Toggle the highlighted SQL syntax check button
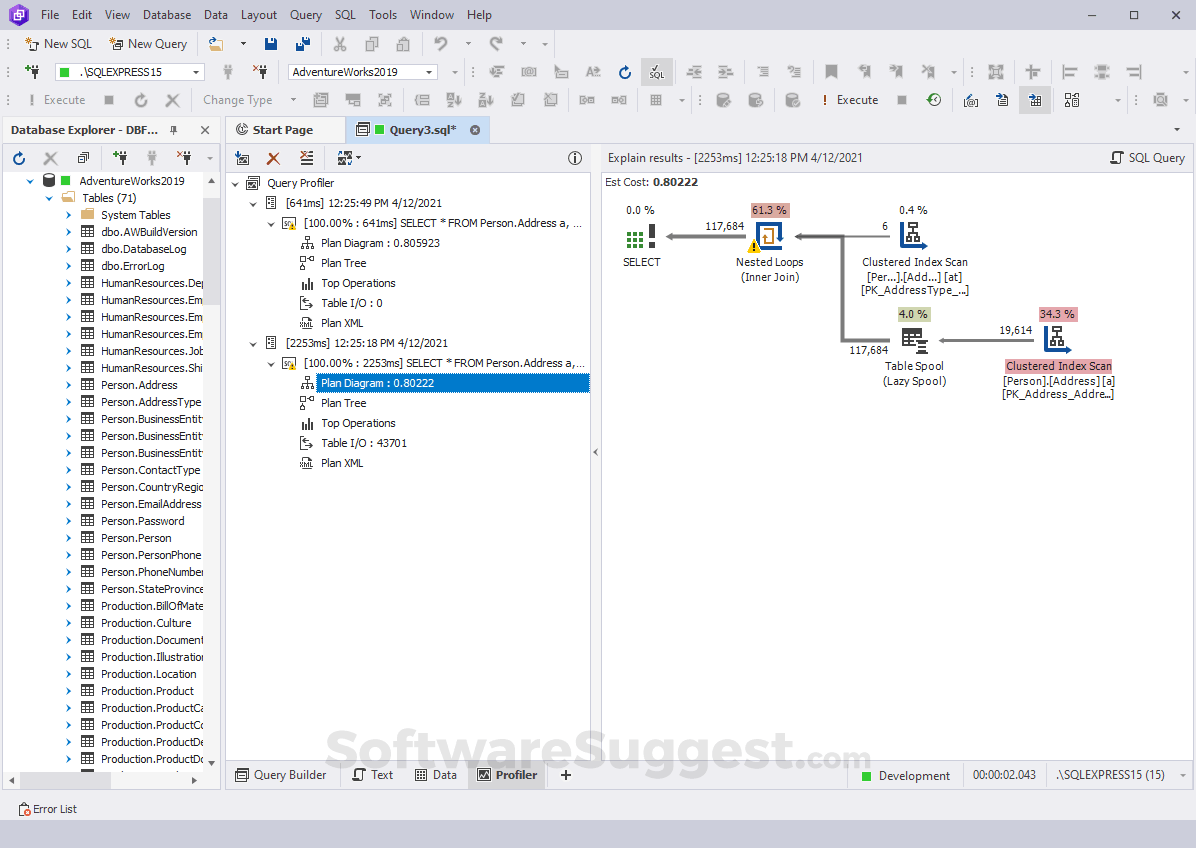This screenshot has height=848, width=1196. pos(657,72)
